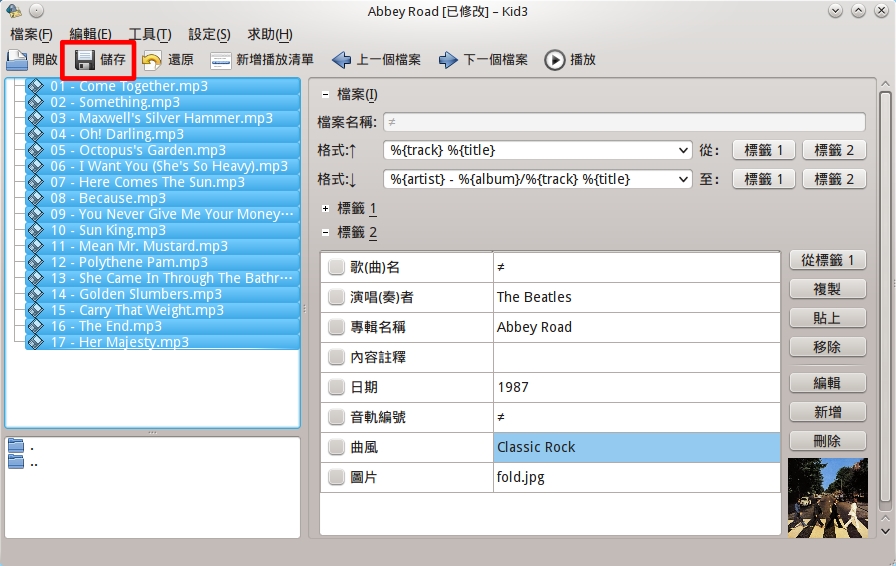Open the 格式↑ %{track} %{title} dropdown

(x=538, y=150)
